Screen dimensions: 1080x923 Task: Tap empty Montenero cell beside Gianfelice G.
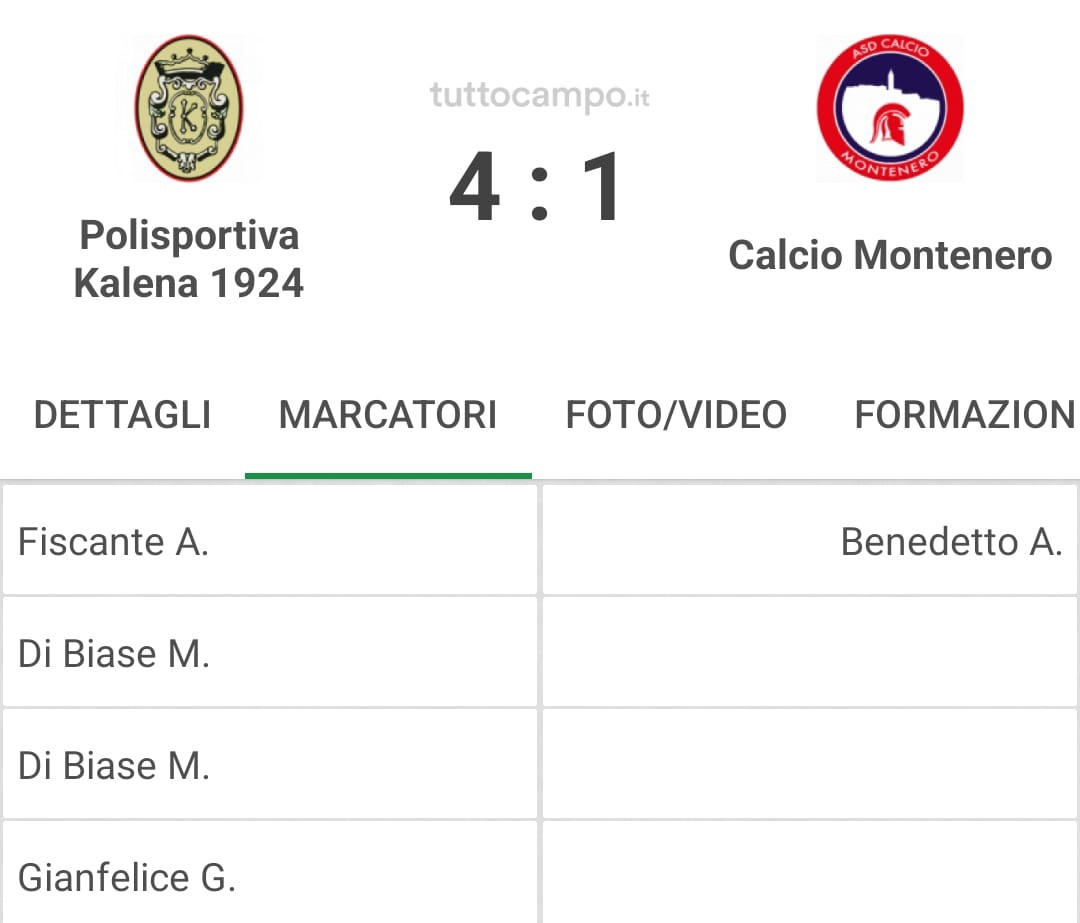[x=809, y=873]
